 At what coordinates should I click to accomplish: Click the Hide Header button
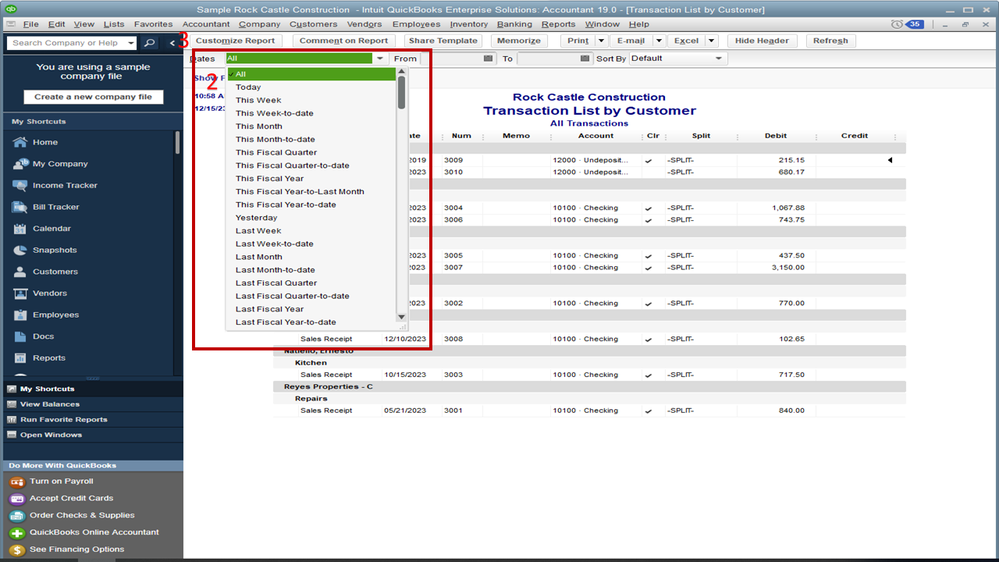pyautogui.click(x=761, y=41)
